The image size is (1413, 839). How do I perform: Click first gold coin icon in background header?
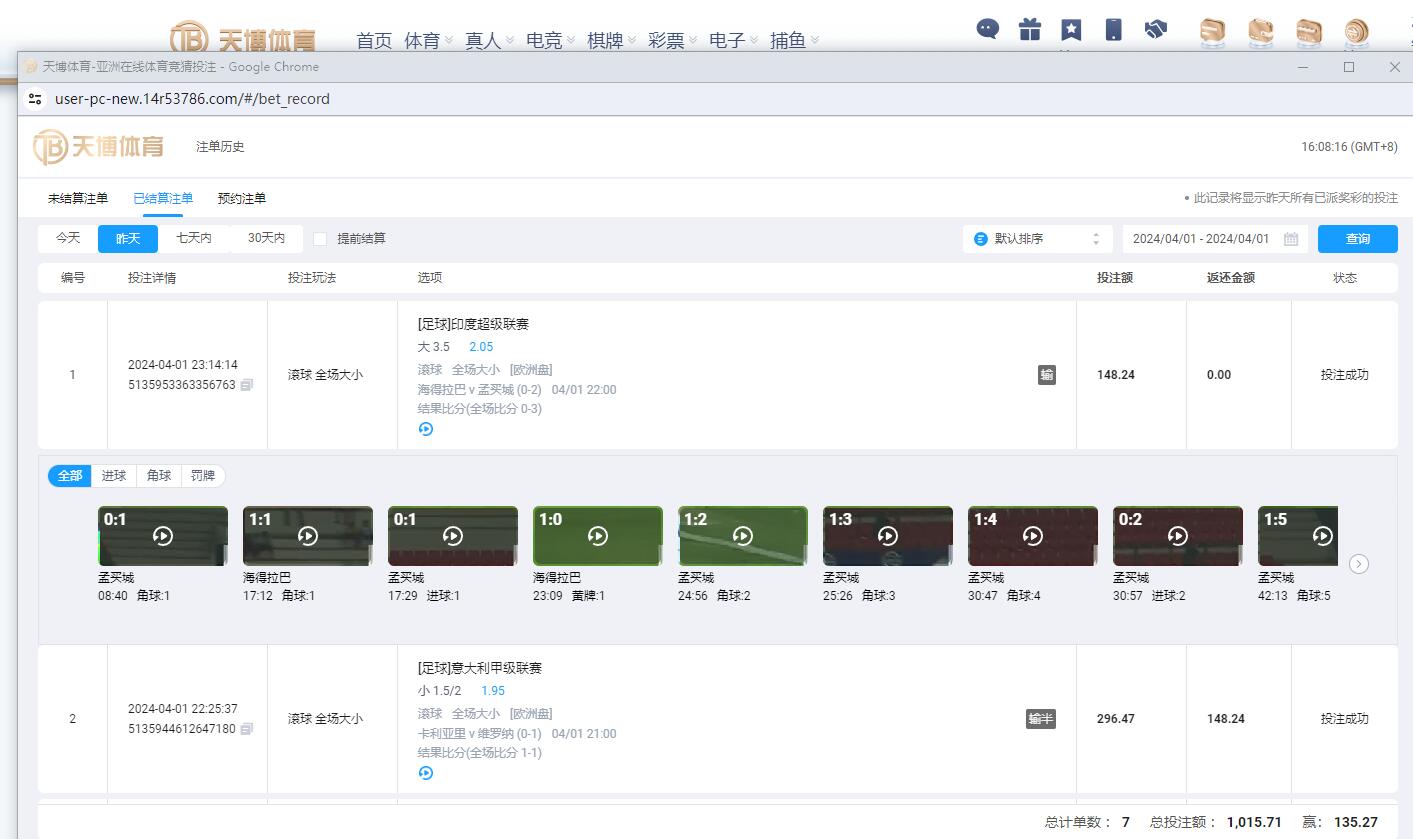click(1213, 33)
